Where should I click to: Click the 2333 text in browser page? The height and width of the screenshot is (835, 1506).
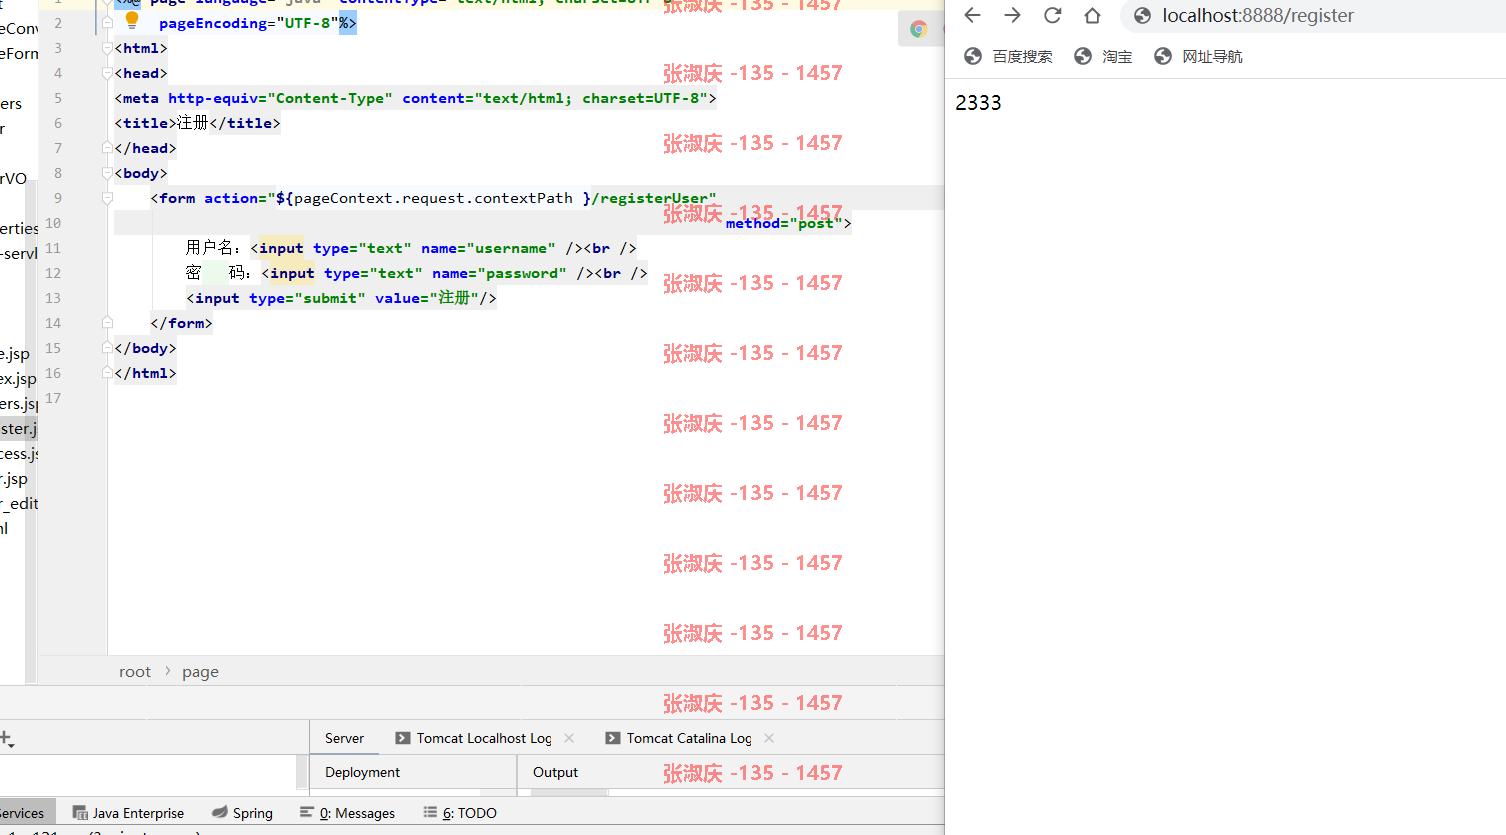(978, 103)
